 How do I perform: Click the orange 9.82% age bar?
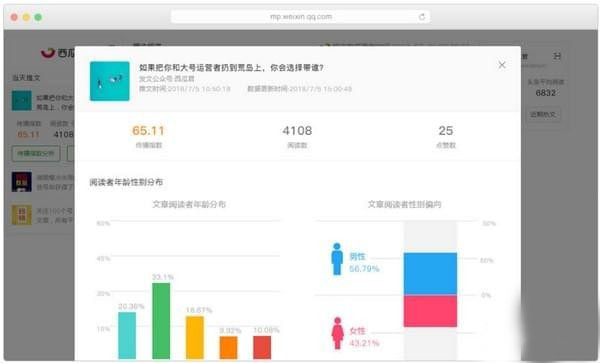(x=228, y=348)
